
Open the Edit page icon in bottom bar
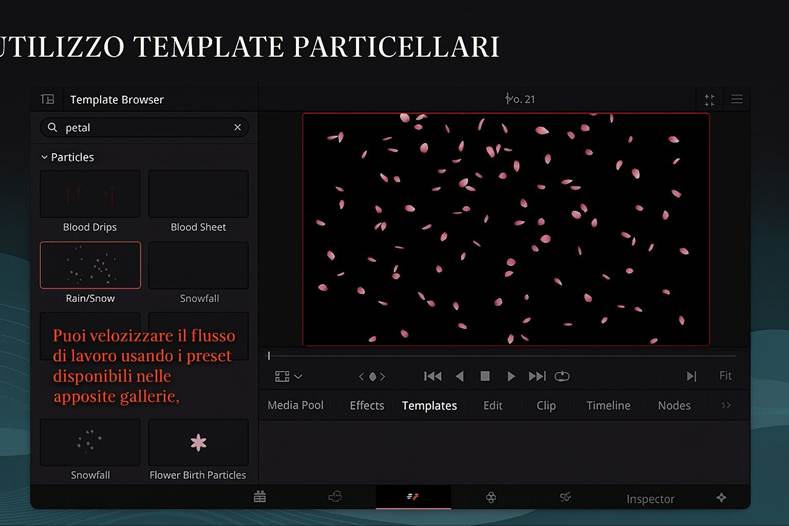pos(413,497)
